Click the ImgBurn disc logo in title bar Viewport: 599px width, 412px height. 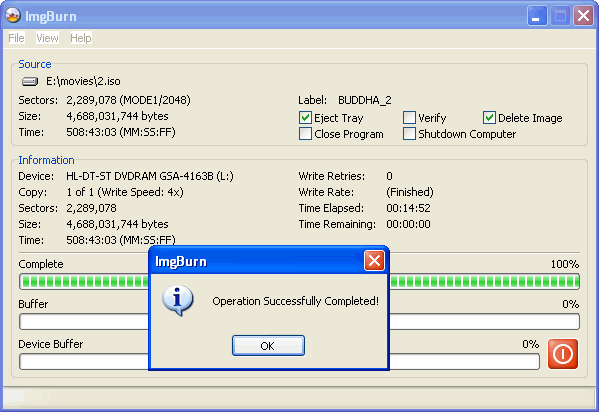click(x=13, y=15)
